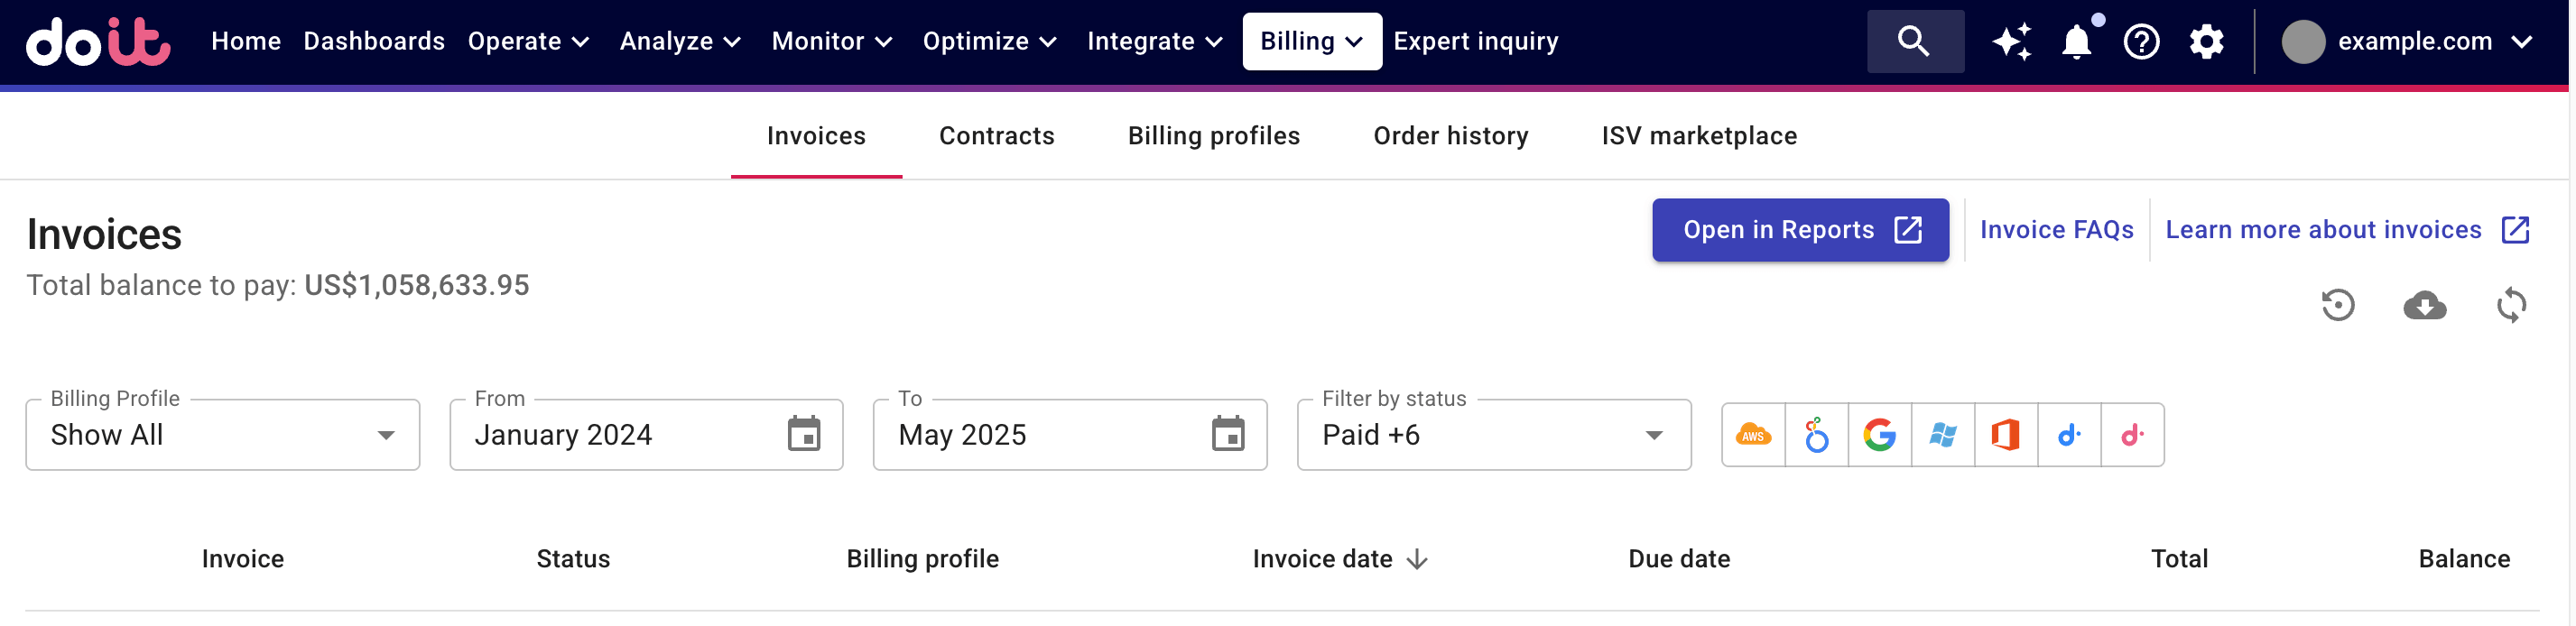Open the notifications bell
This screenshot has width=2576, height=626.
[2076, 42]
